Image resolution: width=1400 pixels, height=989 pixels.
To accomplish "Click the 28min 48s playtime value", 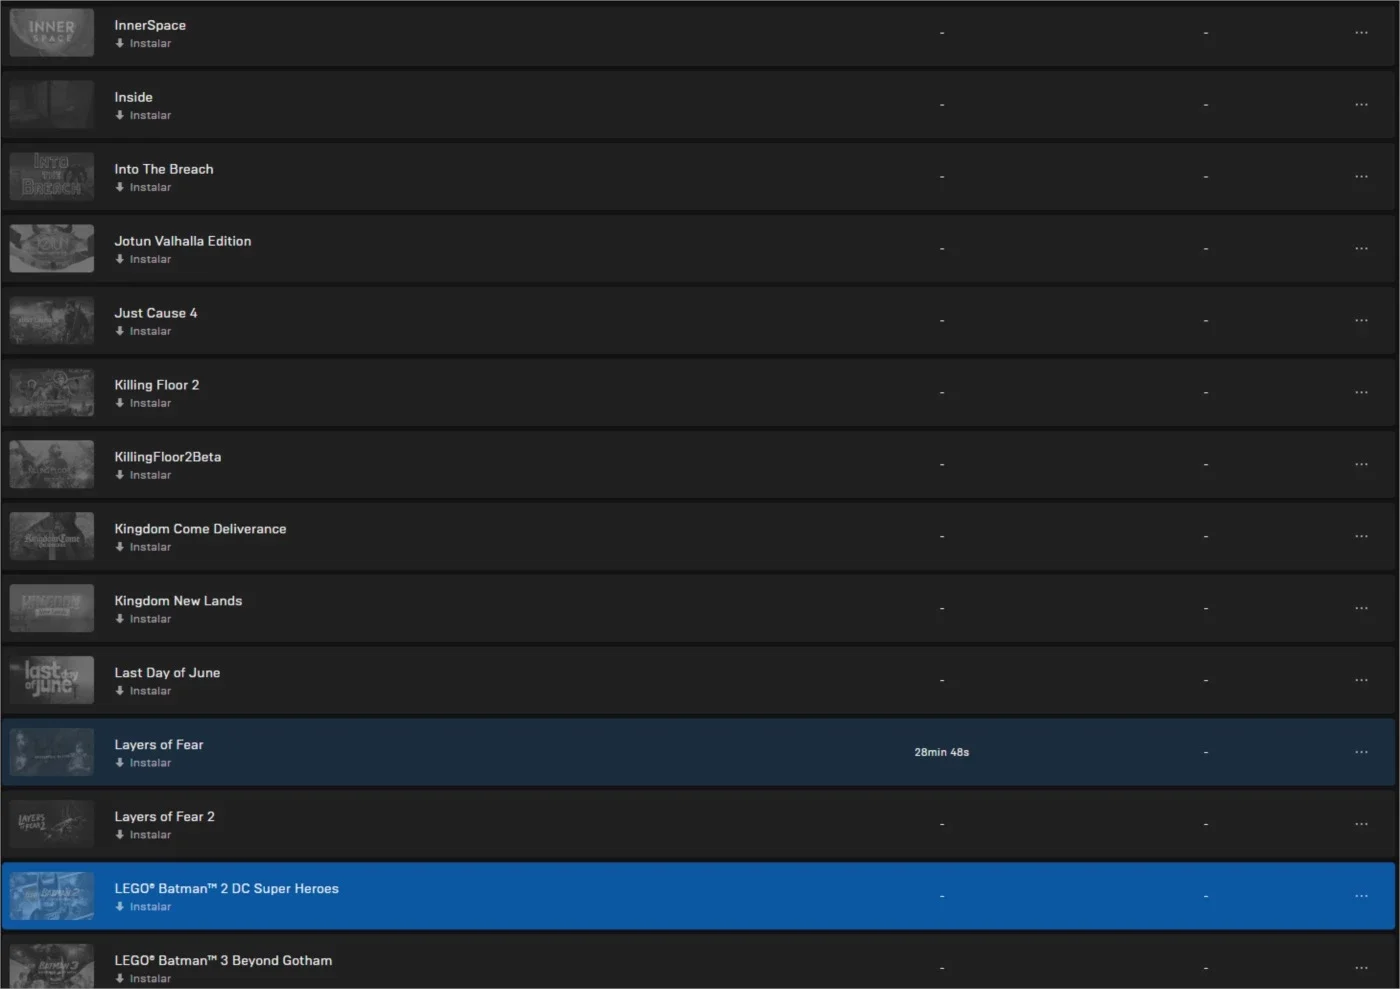I will coord(942,752).
